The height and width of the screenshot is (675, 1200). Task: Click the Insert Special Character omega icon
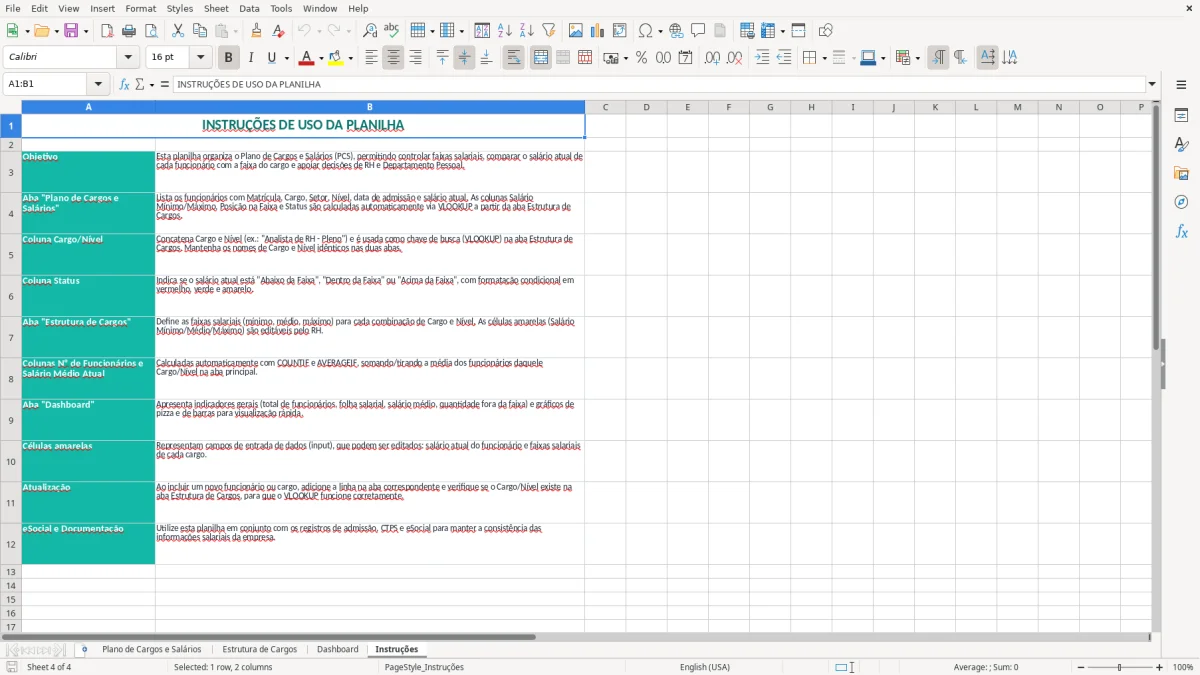pos(645,31)
